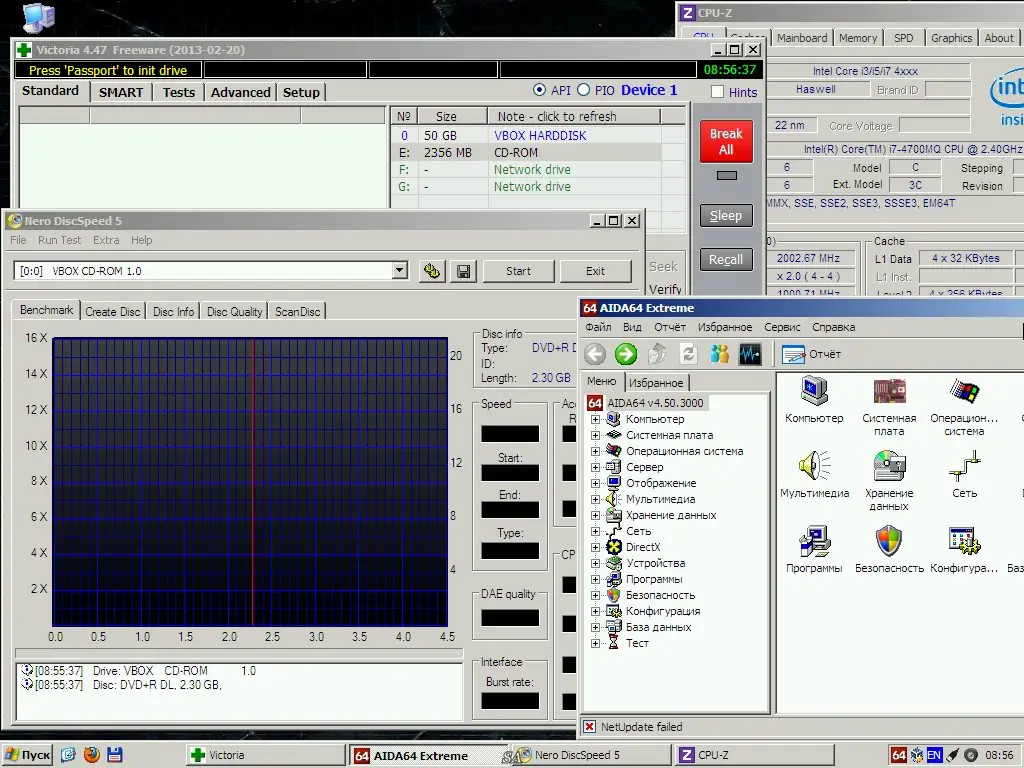Enable the Hints checkbox in Victoria

tap(717, 92)
